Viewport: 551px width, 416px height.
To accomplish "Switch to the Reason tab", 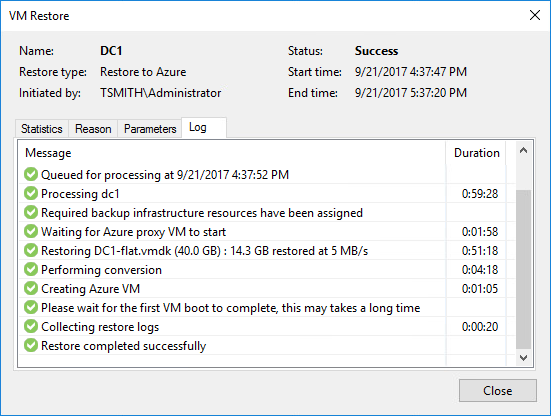I will (93, 129).
